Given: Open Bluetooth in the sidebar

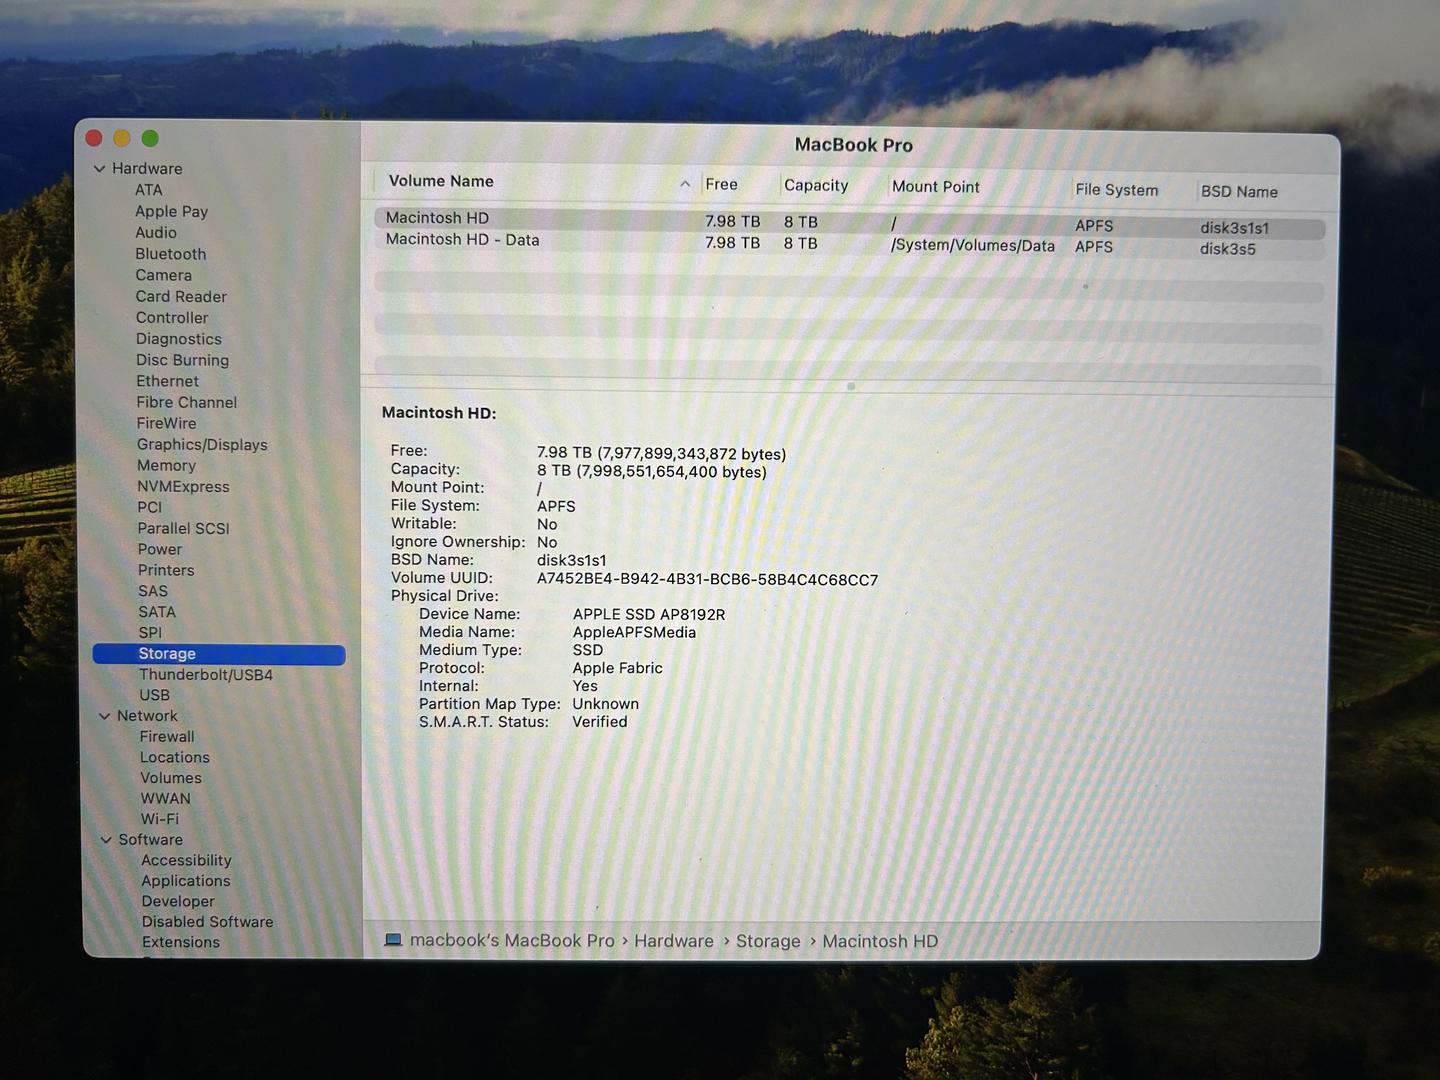Looking at the screenshot, I should (171, 254).
